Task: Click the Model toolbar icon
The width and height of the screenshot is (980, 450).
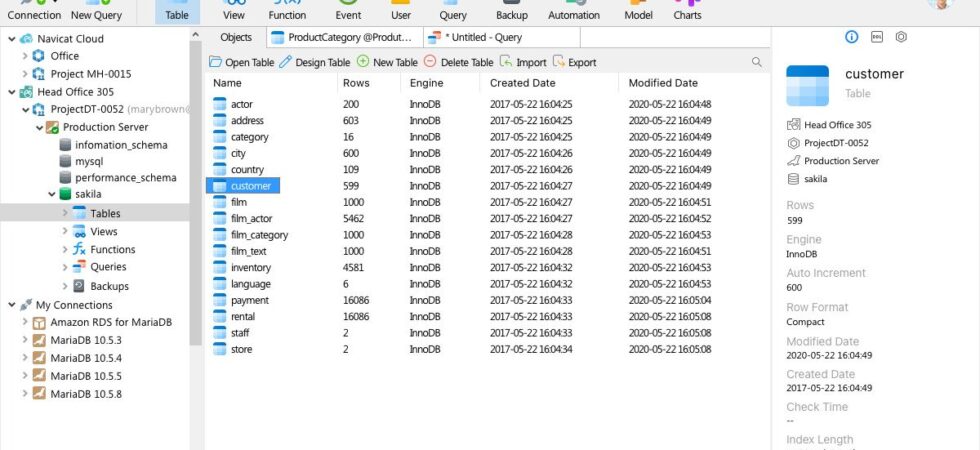Action: 638,11
